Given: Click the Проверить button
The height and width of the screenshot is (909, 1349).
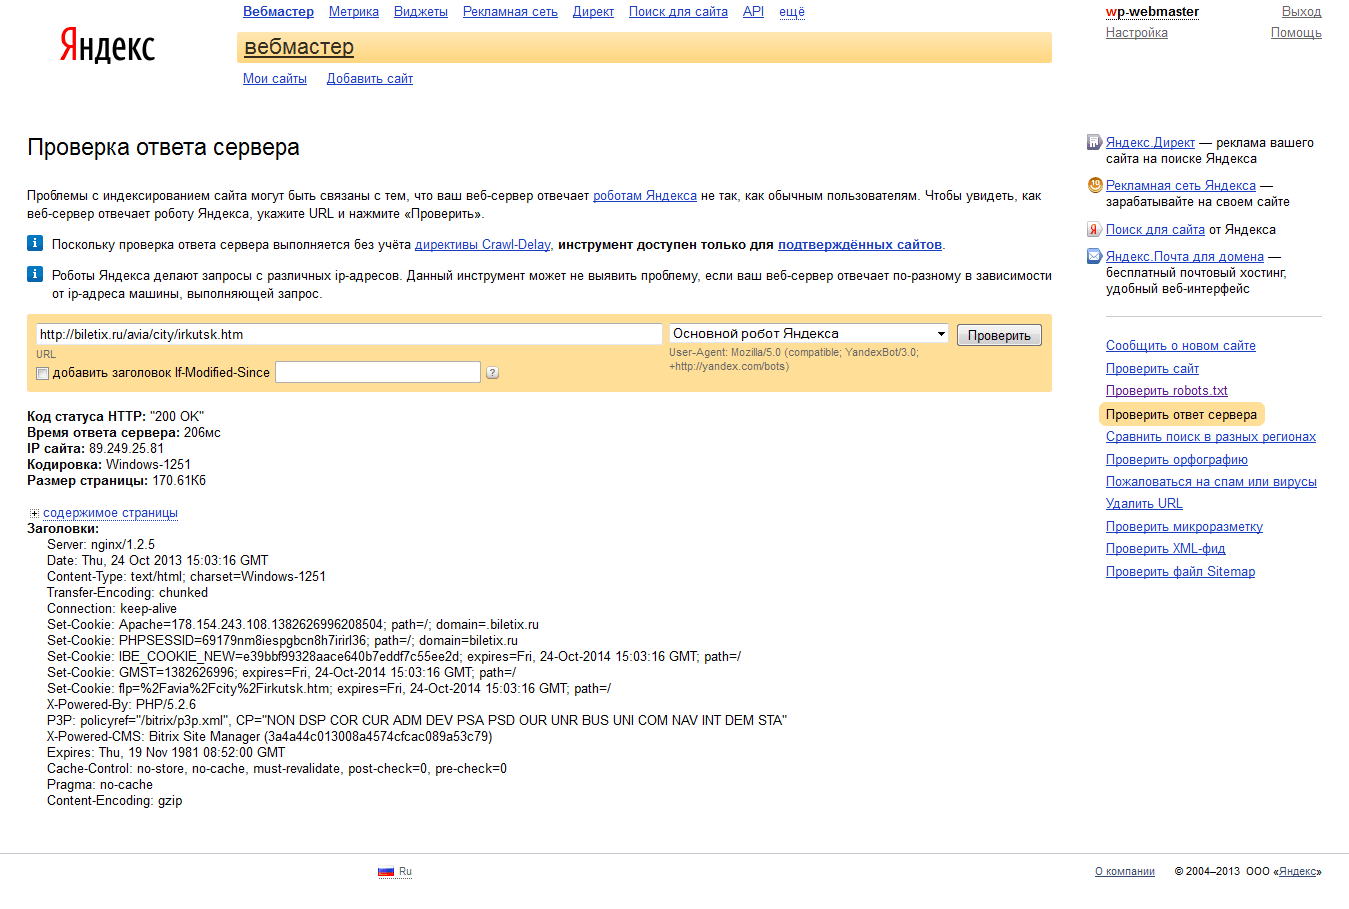Looking at the screenshot, I should click(x=999, y=335).
